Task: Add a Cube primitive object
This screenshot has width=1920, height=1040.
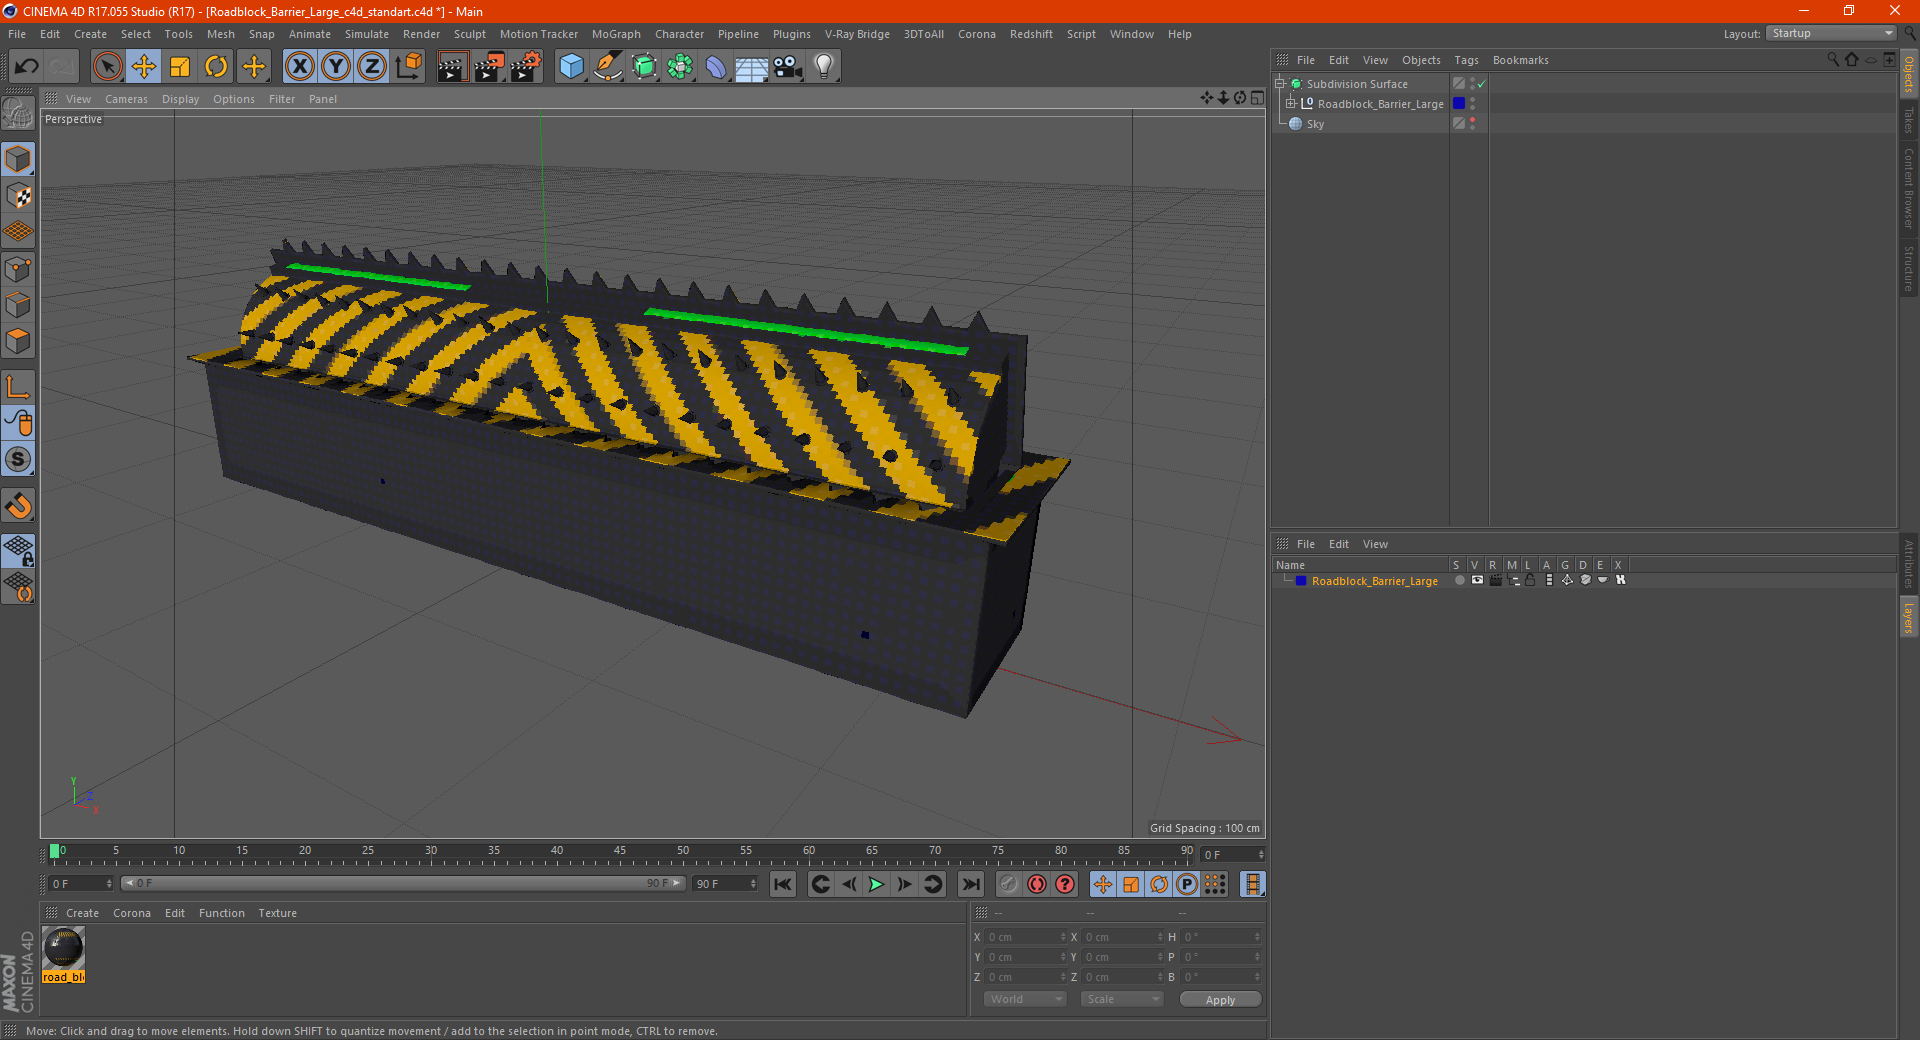Action: (571, 67)
